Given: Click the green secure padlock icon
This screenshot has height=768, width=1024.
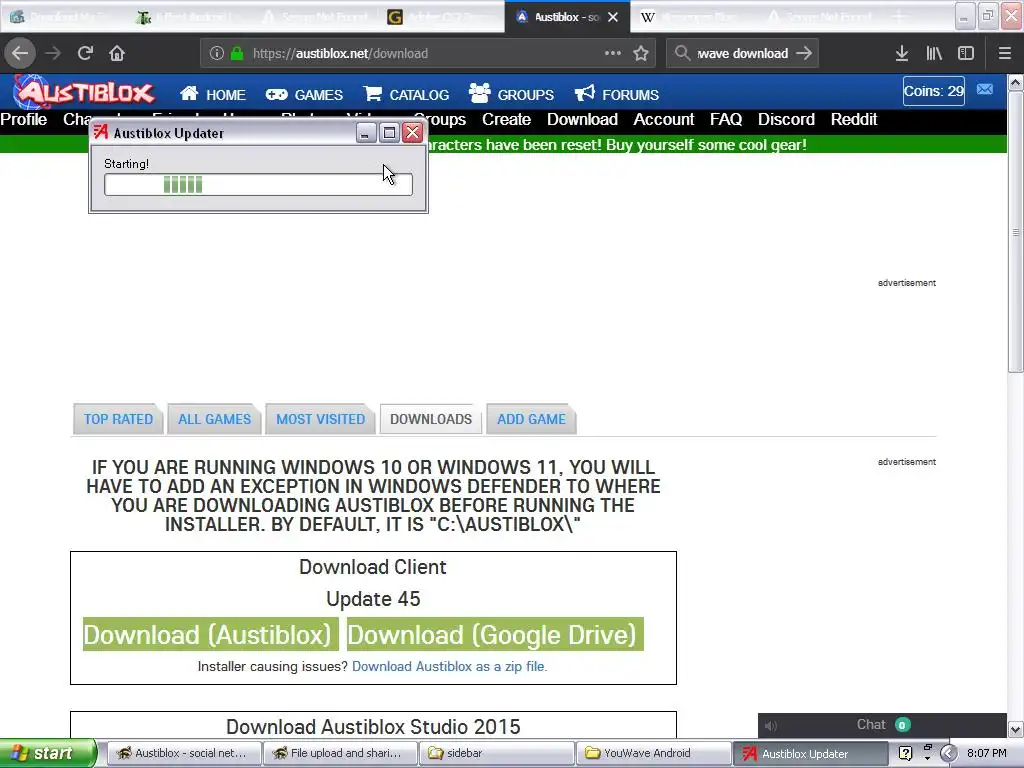Looking at the screenshot, I should (237, 54).
